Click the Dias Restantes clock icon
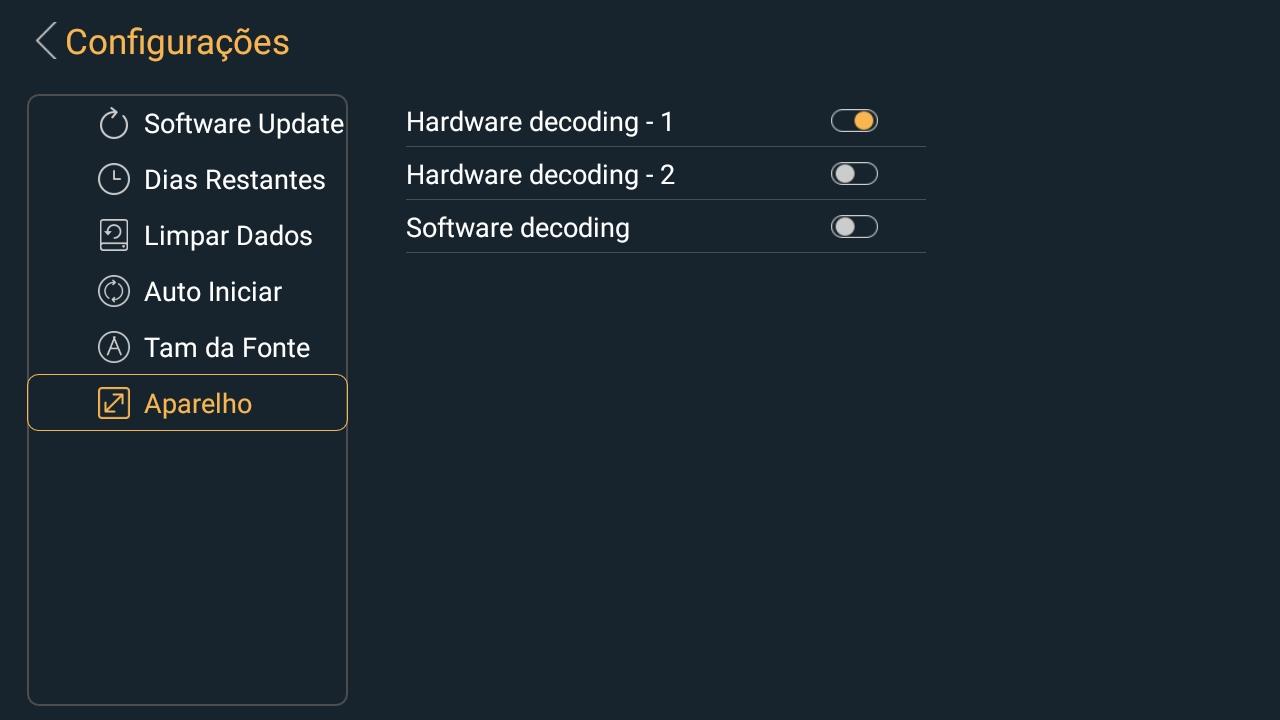Image resolution: width=1280 pixels, height=720 pixels. click(114, 180)
